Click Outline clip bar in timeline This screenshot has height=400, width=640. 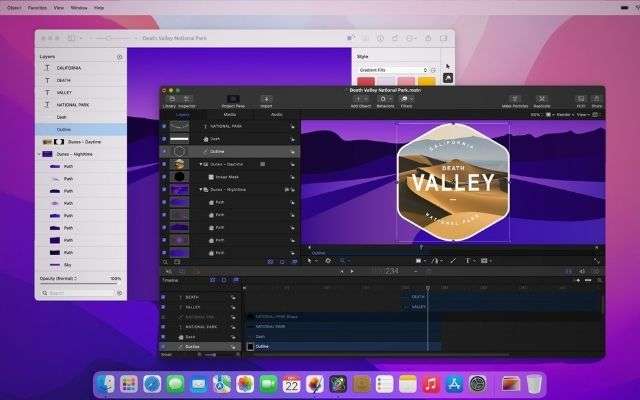pos(343,347)
